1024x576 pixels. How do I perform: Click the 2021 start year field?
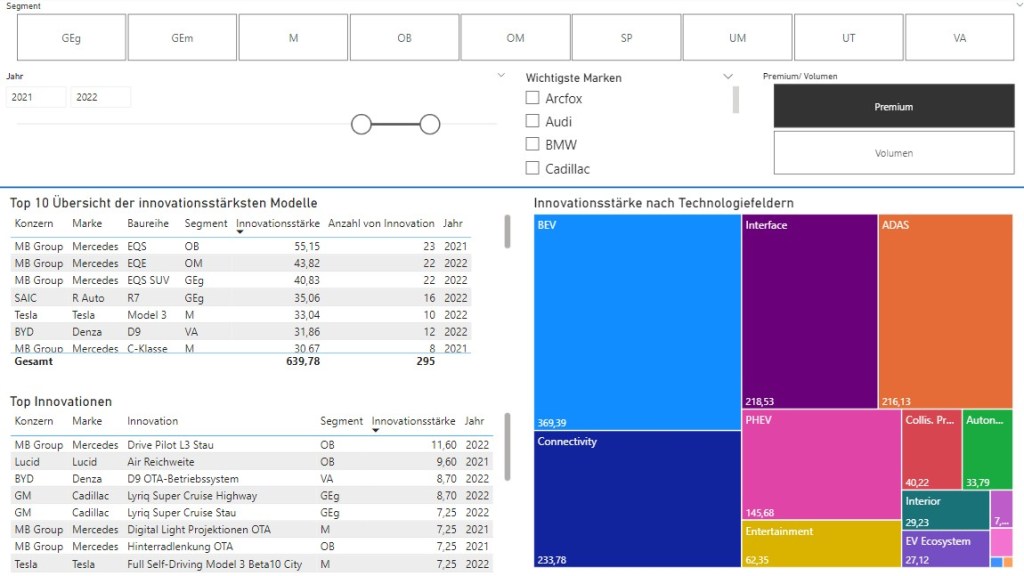tap(36, 97)
